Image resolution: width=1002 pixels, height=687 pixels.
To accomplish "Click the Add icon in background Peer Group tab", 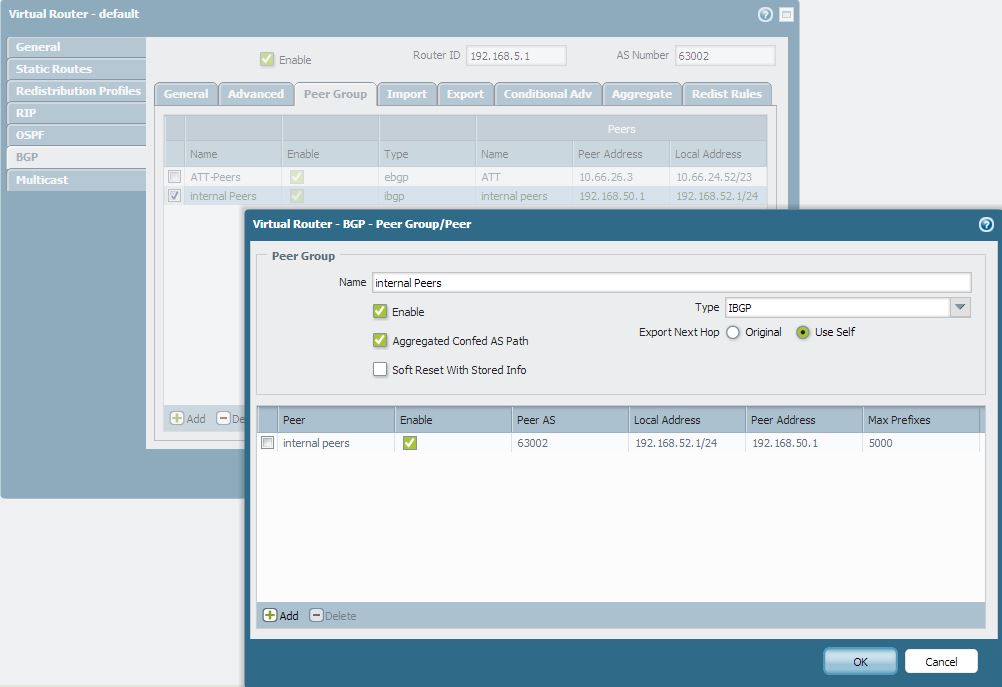I will pos(177,419).
